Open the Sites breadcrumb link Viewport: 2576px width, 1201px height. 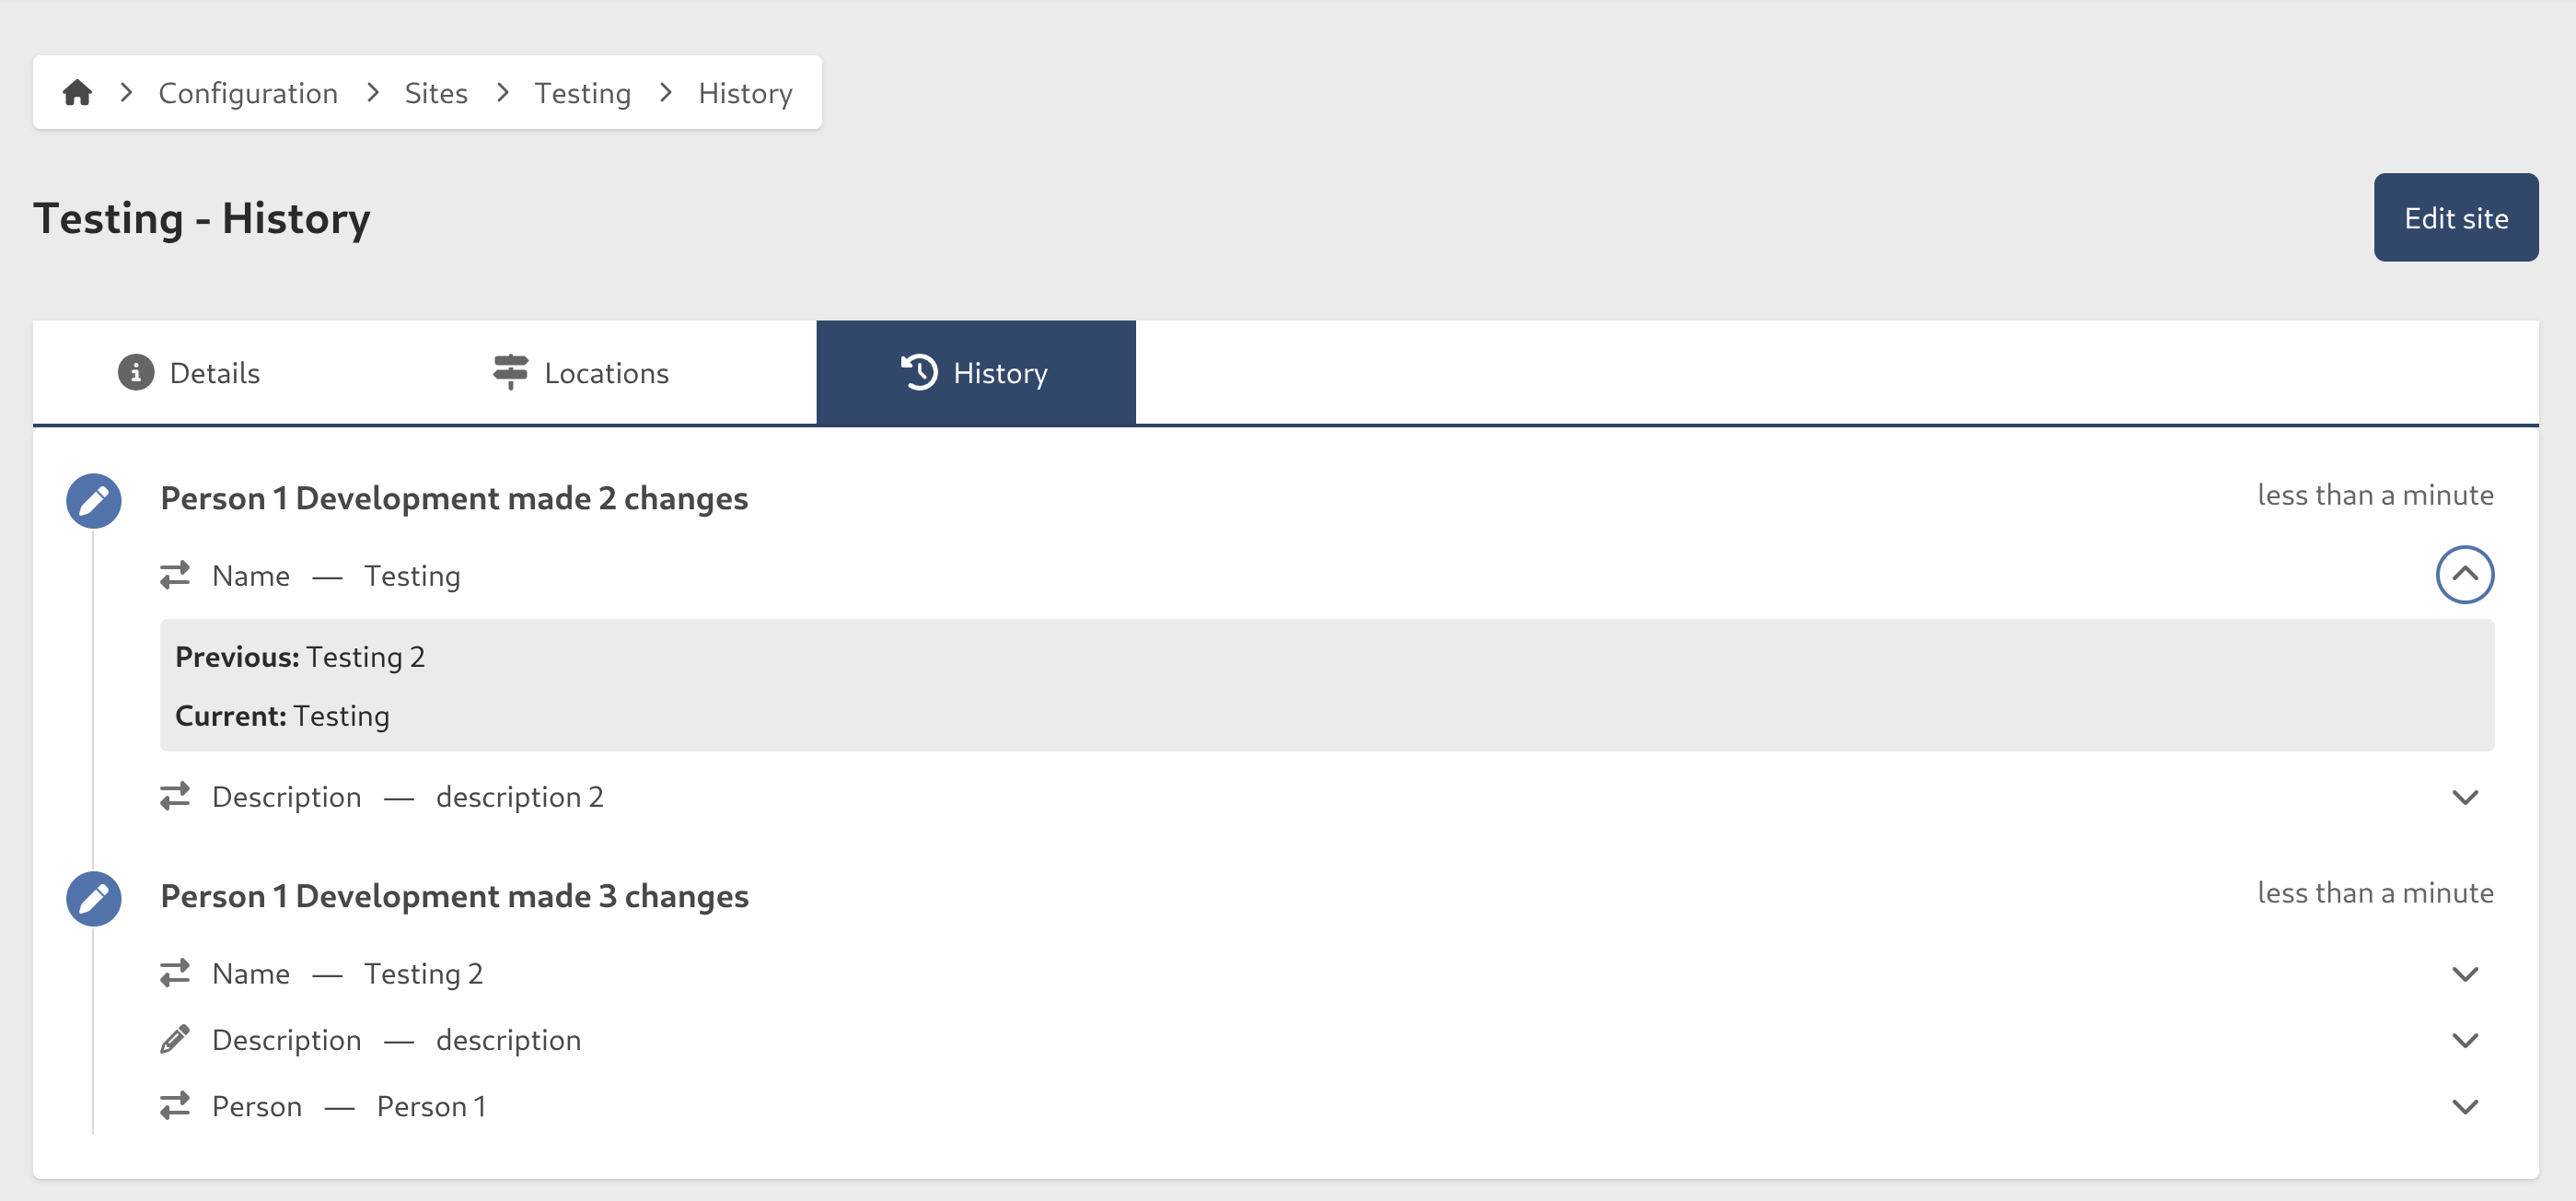click(x=435, y=92)
